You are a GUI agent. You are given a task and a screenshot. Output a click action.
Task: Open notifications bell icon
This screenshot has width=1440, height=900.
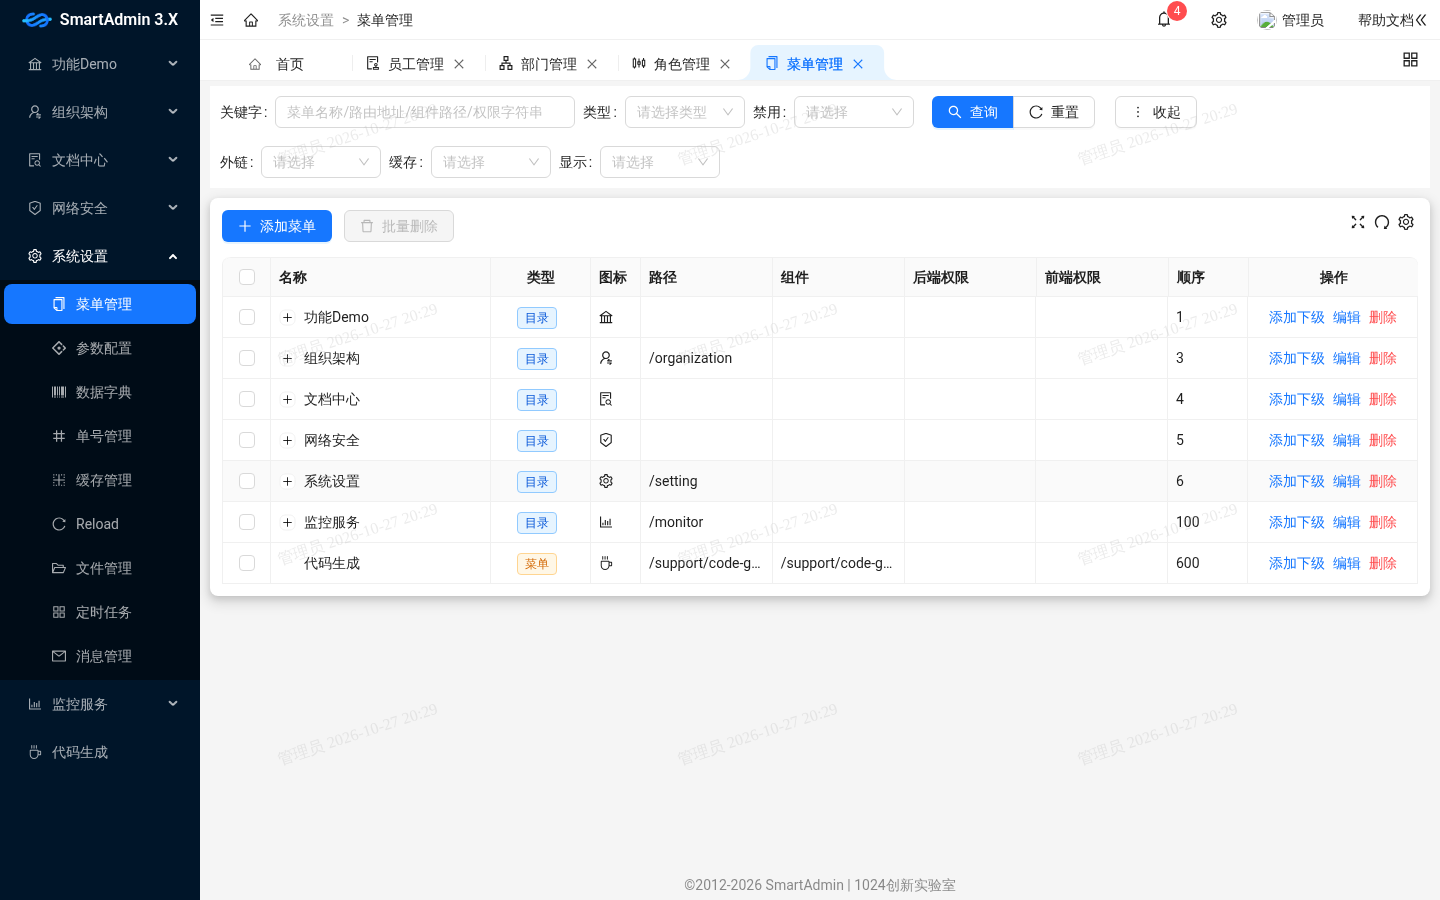pyautogui.click(x=1164, y=20)
